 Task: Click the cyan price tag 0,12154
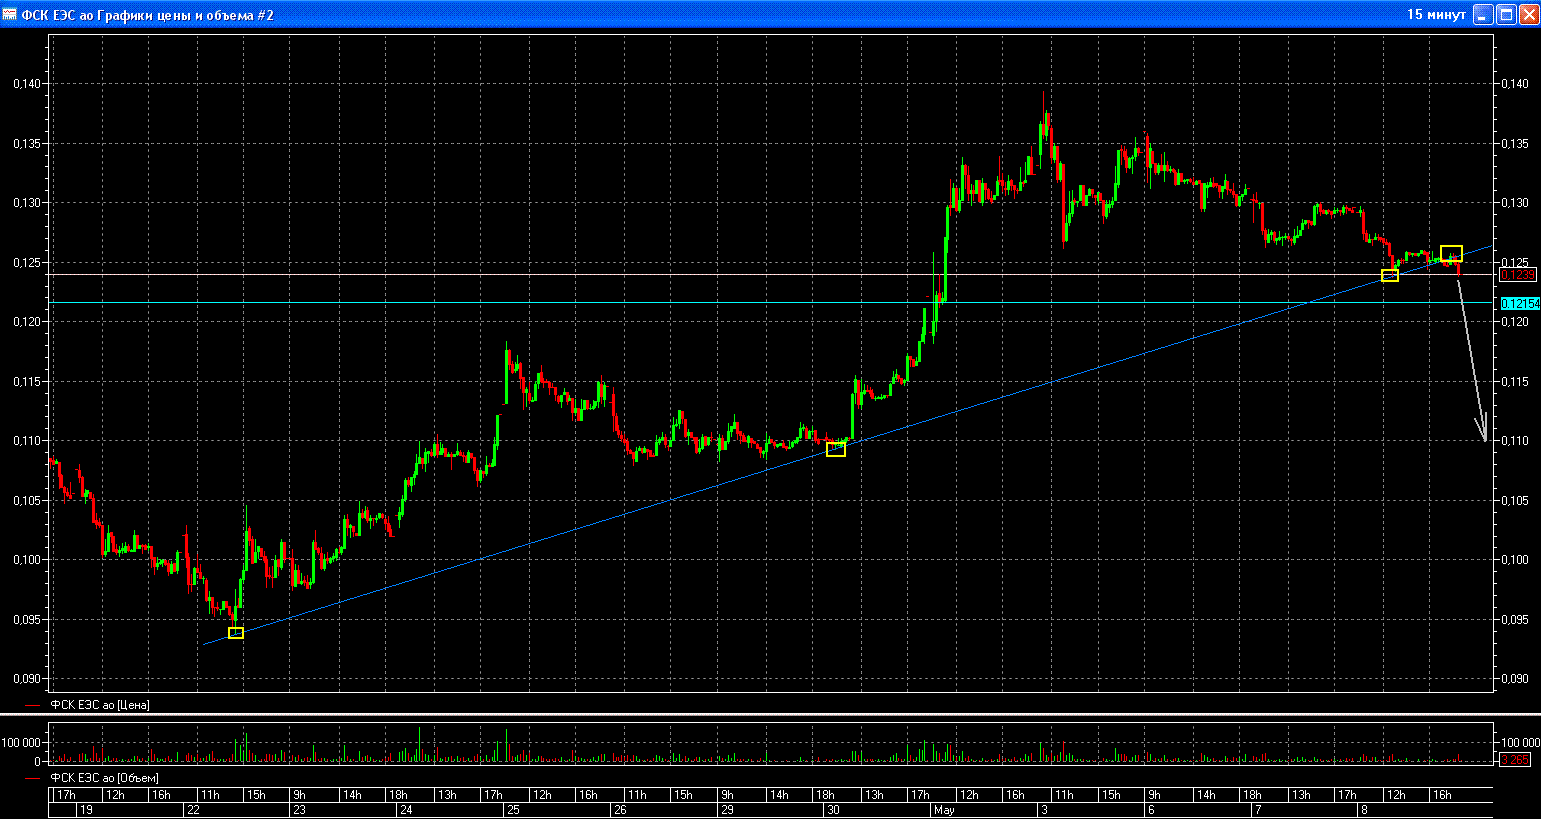[x=1520, y=303]
